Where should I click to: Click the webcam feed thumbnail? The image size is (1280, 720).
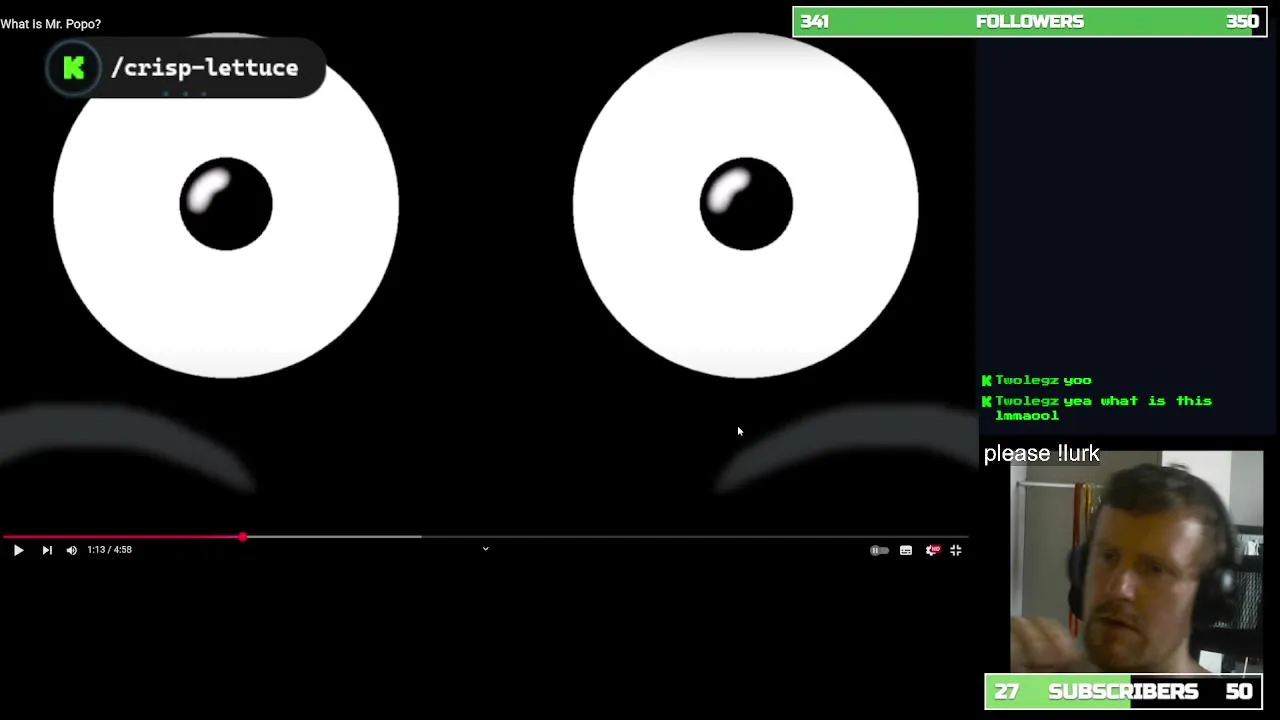pyautogui.click(x=1136, y=562)
